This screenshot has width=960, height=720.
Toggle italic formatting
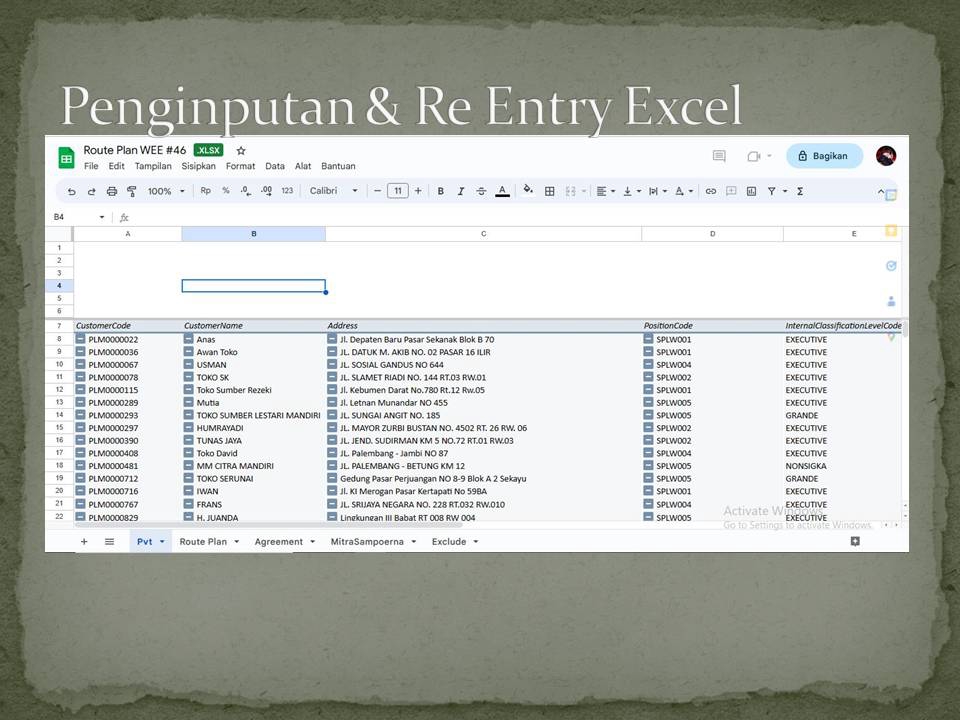tap(460, 191)
